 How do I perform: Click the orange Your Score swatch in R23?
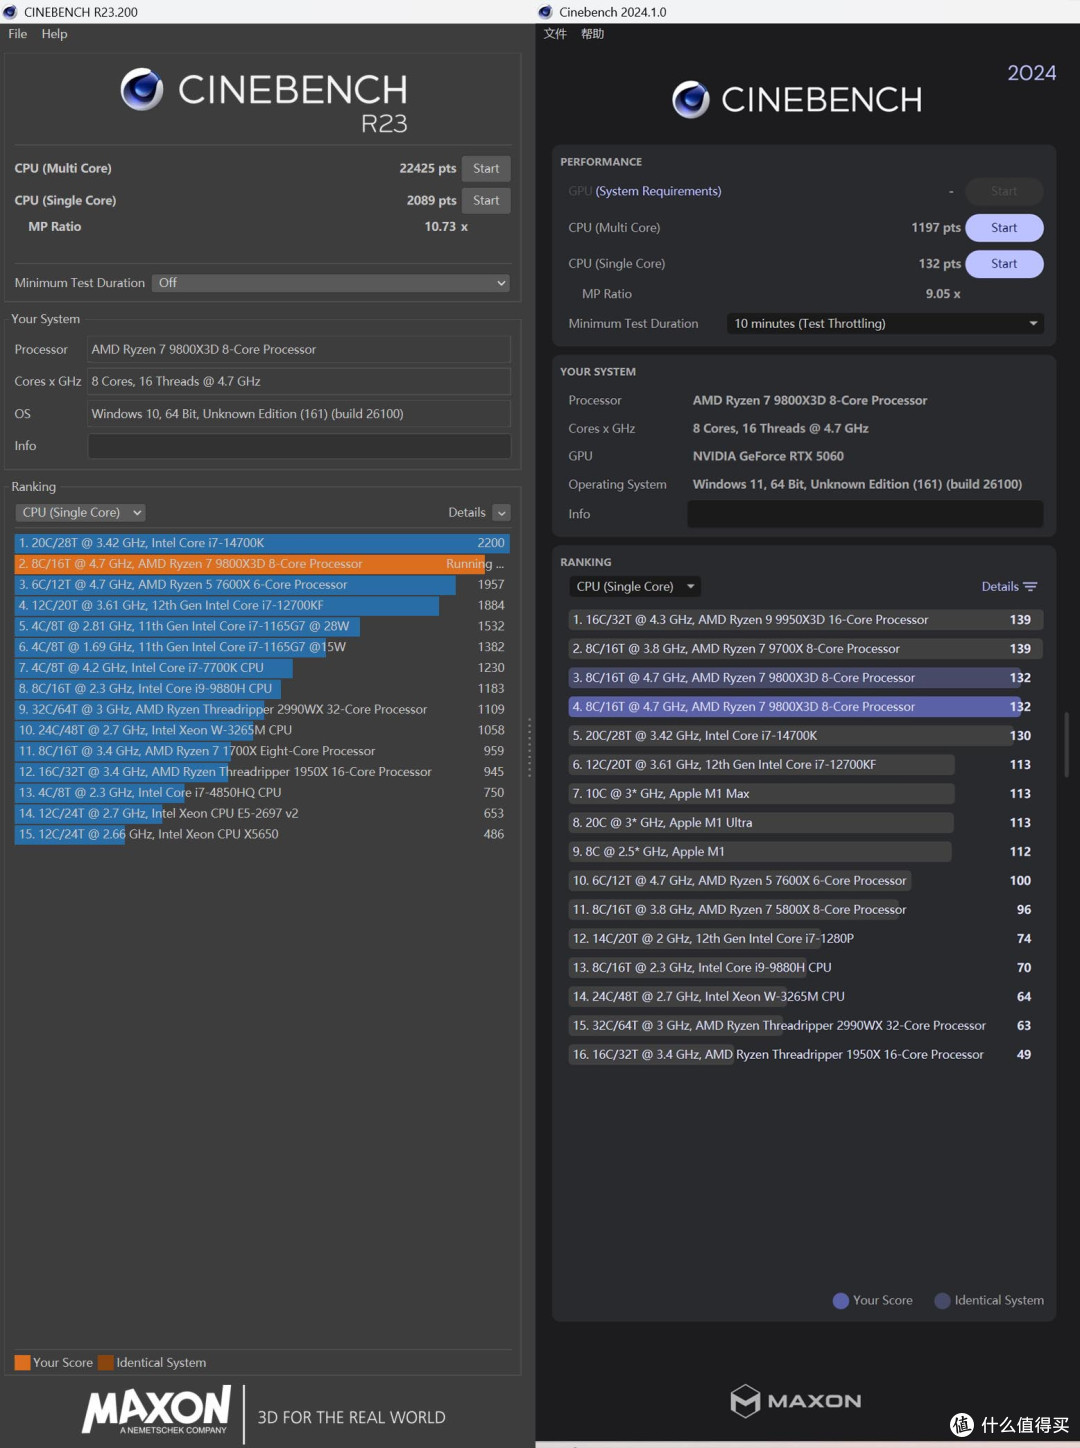(22, 1362)
